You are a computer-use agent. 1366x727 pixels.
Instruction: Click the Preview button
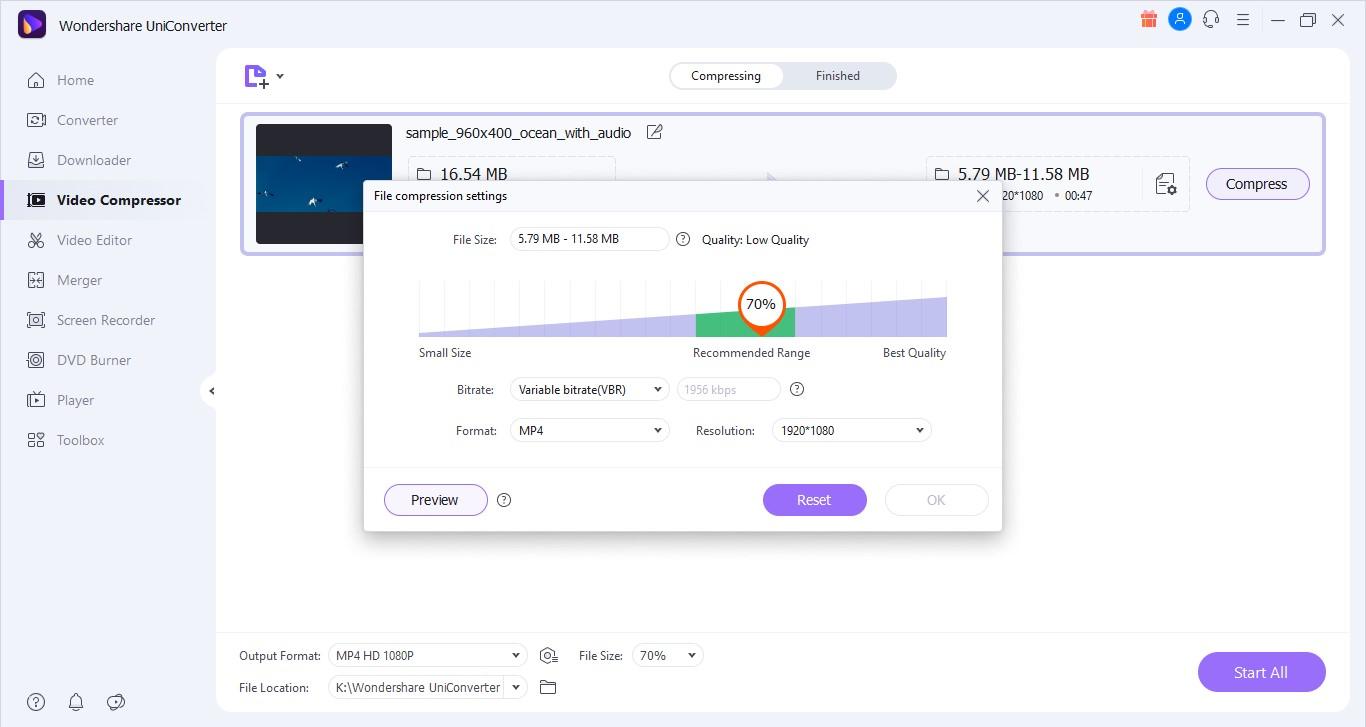435,500
